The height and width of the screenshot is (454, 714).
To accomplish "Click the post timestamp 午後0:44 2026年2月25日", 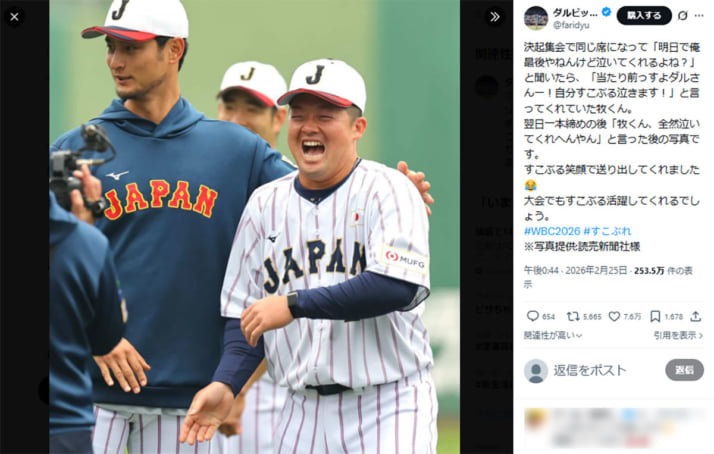I will pyautogui.click(x=575, y=270).
